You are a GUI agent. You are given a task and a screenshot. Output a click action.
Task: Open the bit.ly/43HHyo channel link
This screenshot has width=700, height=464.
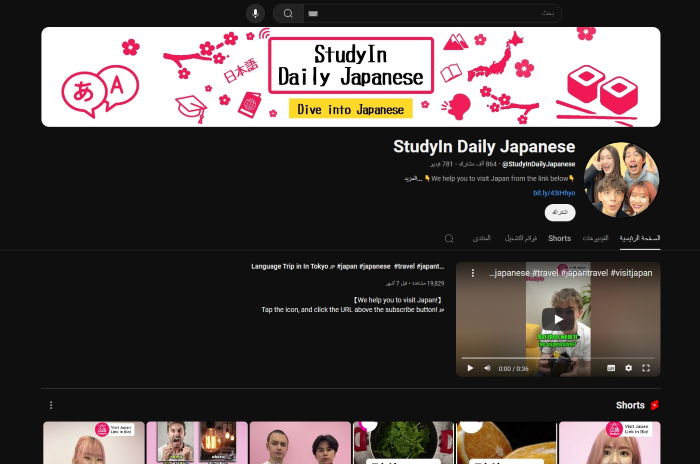pyautogui.click(x=554, y=192)
